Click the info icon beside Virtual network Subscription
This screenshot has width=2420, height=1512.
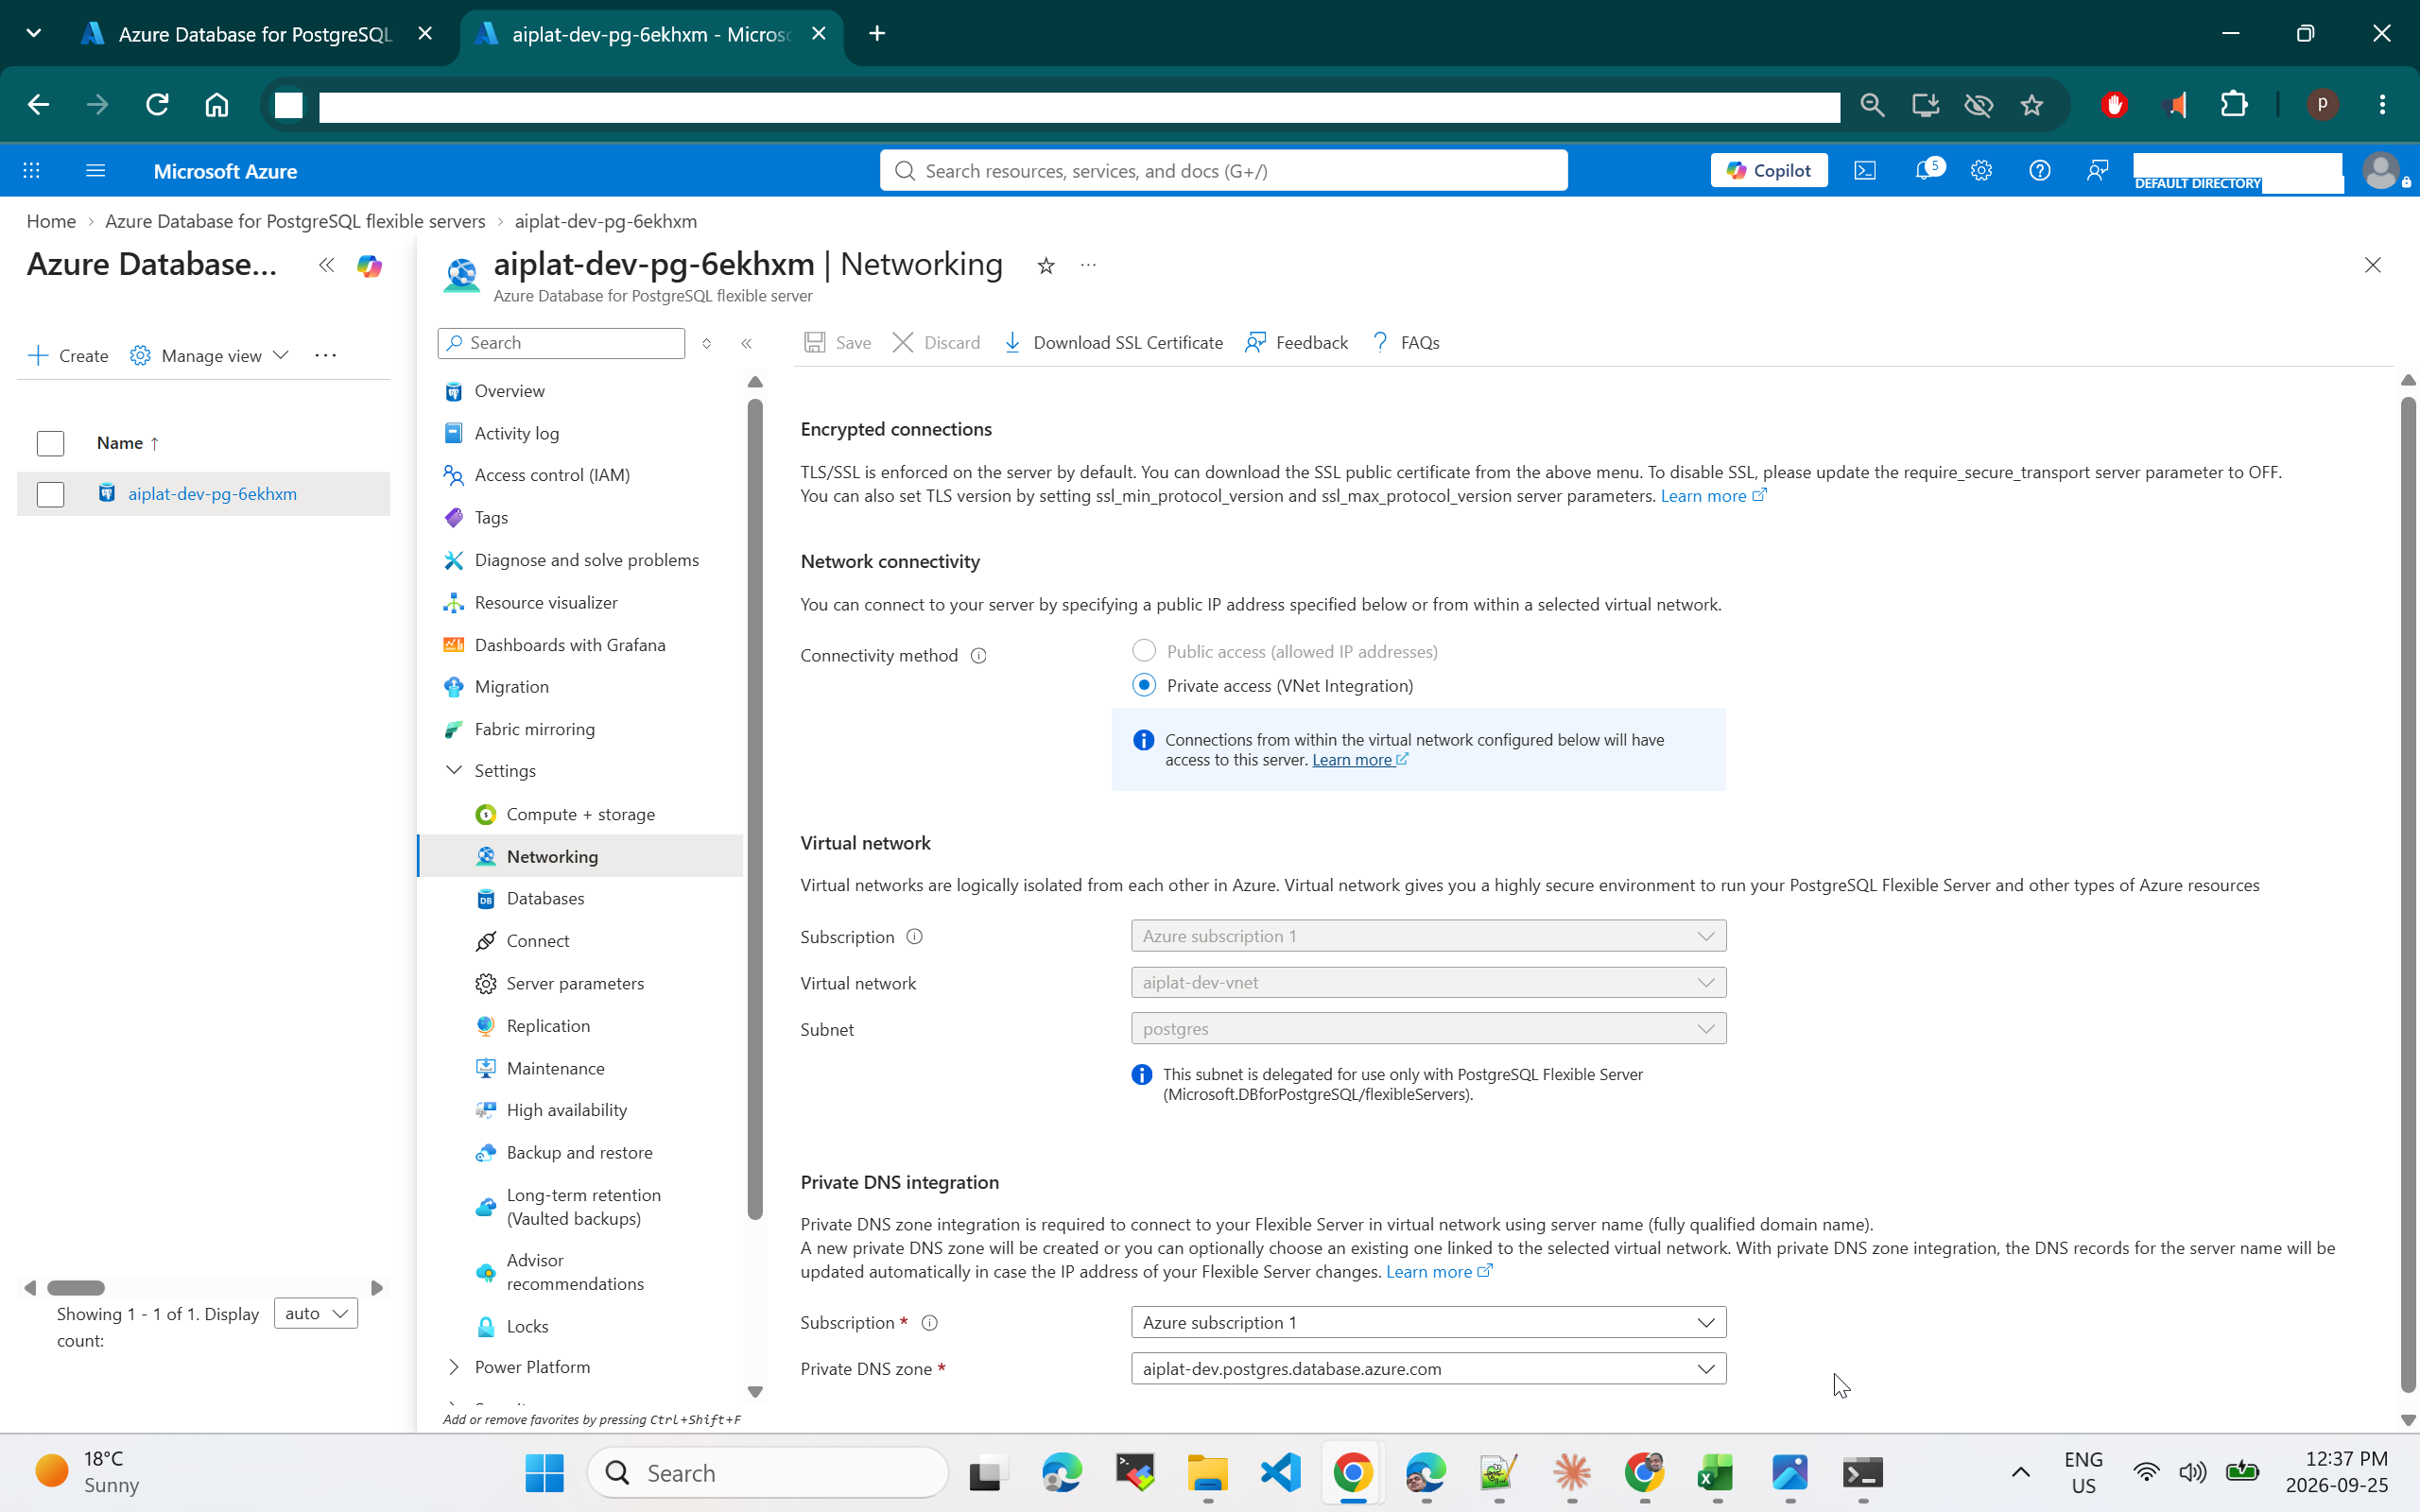pyautogui.click(x=914, y=937)
